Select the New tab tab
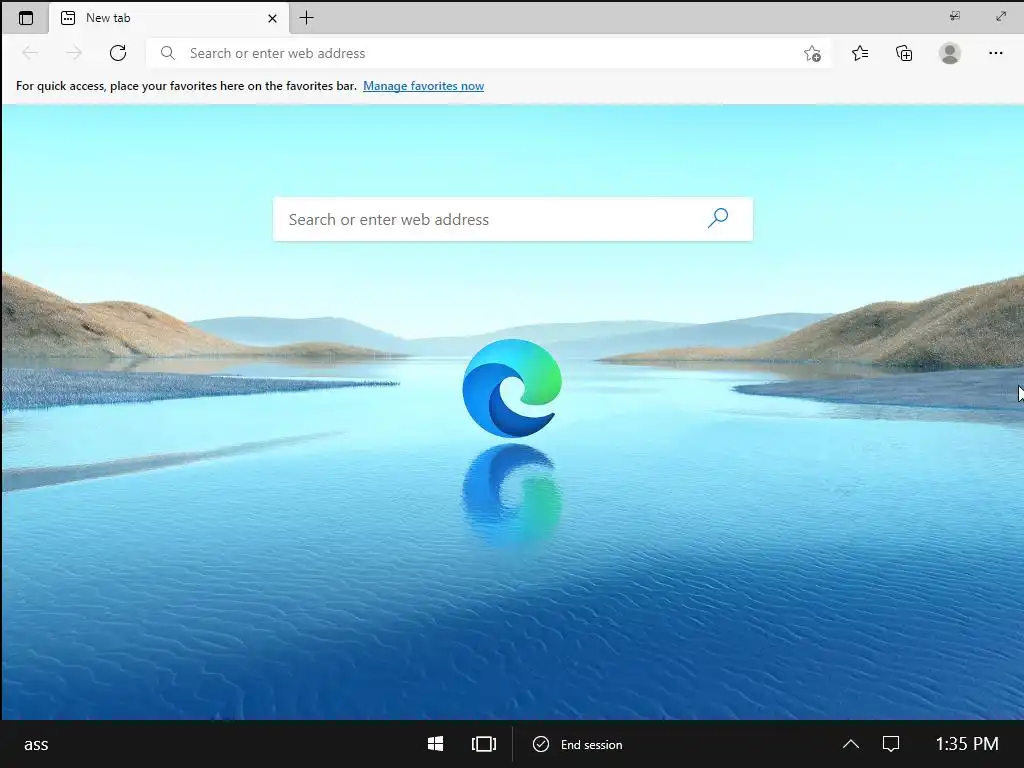Screen dimensions: 1024x768 168,18
